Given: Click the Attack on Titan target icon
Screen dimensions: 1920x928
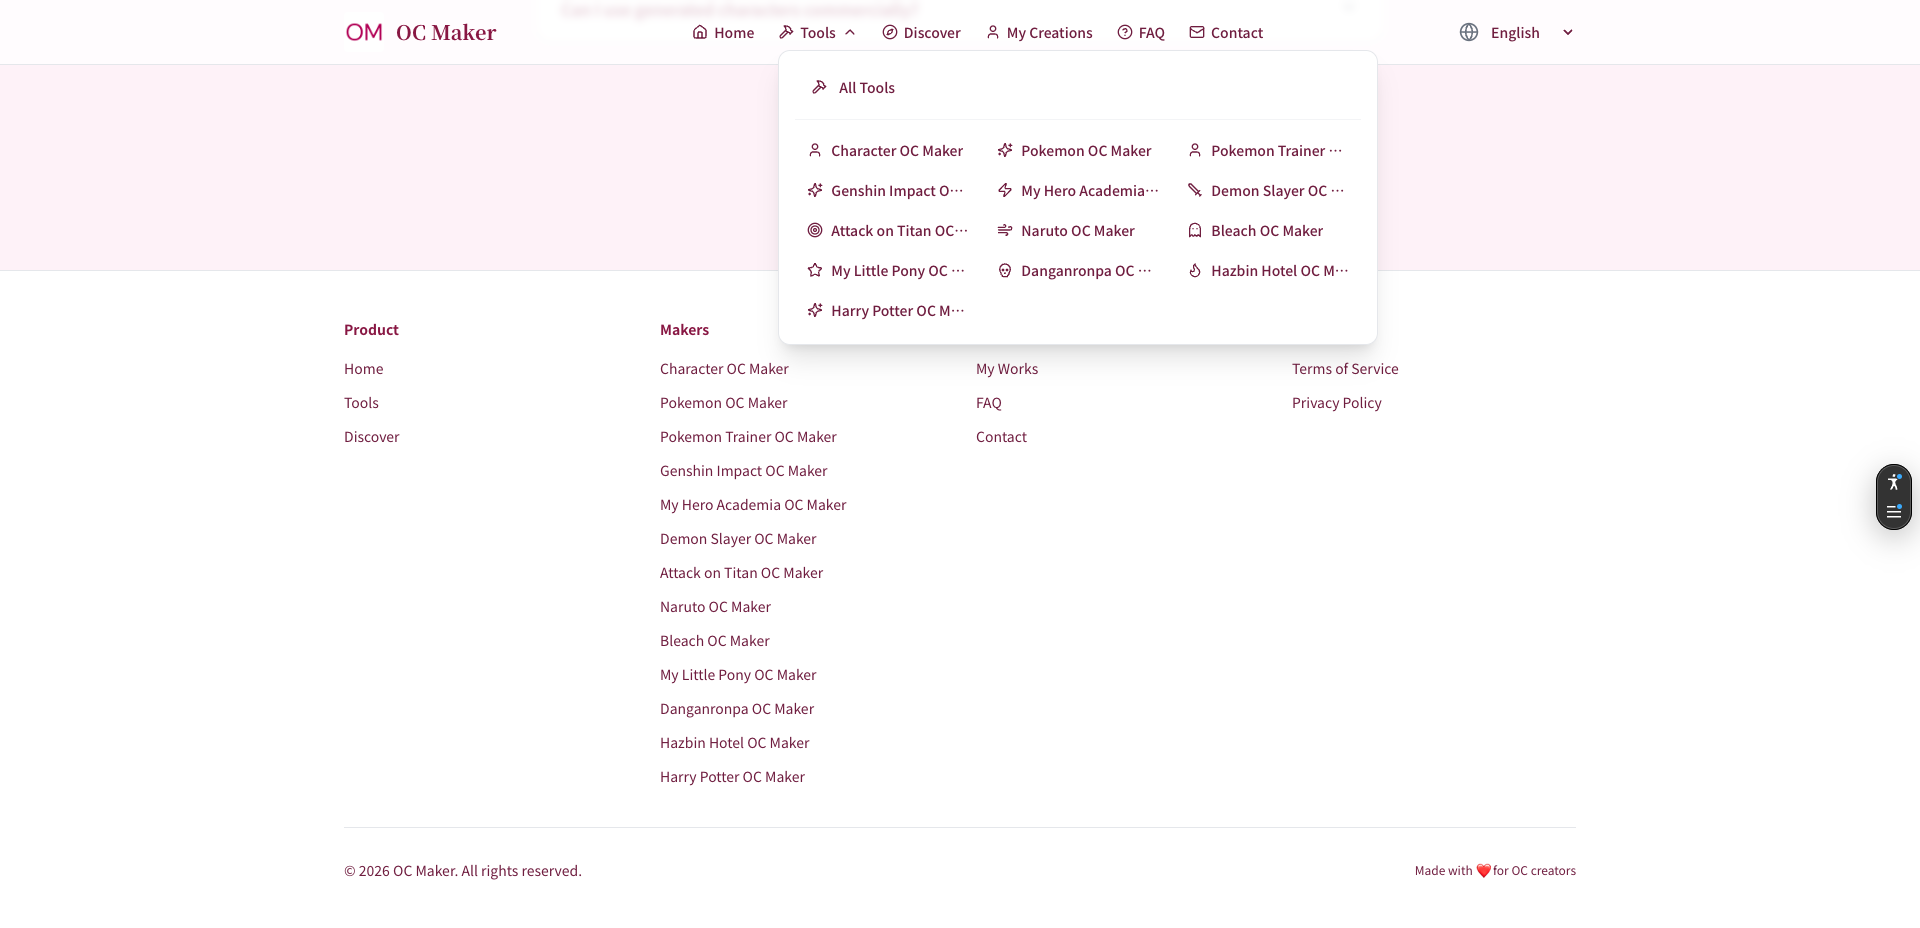Looking at the screenshot, I should [815, 230].
